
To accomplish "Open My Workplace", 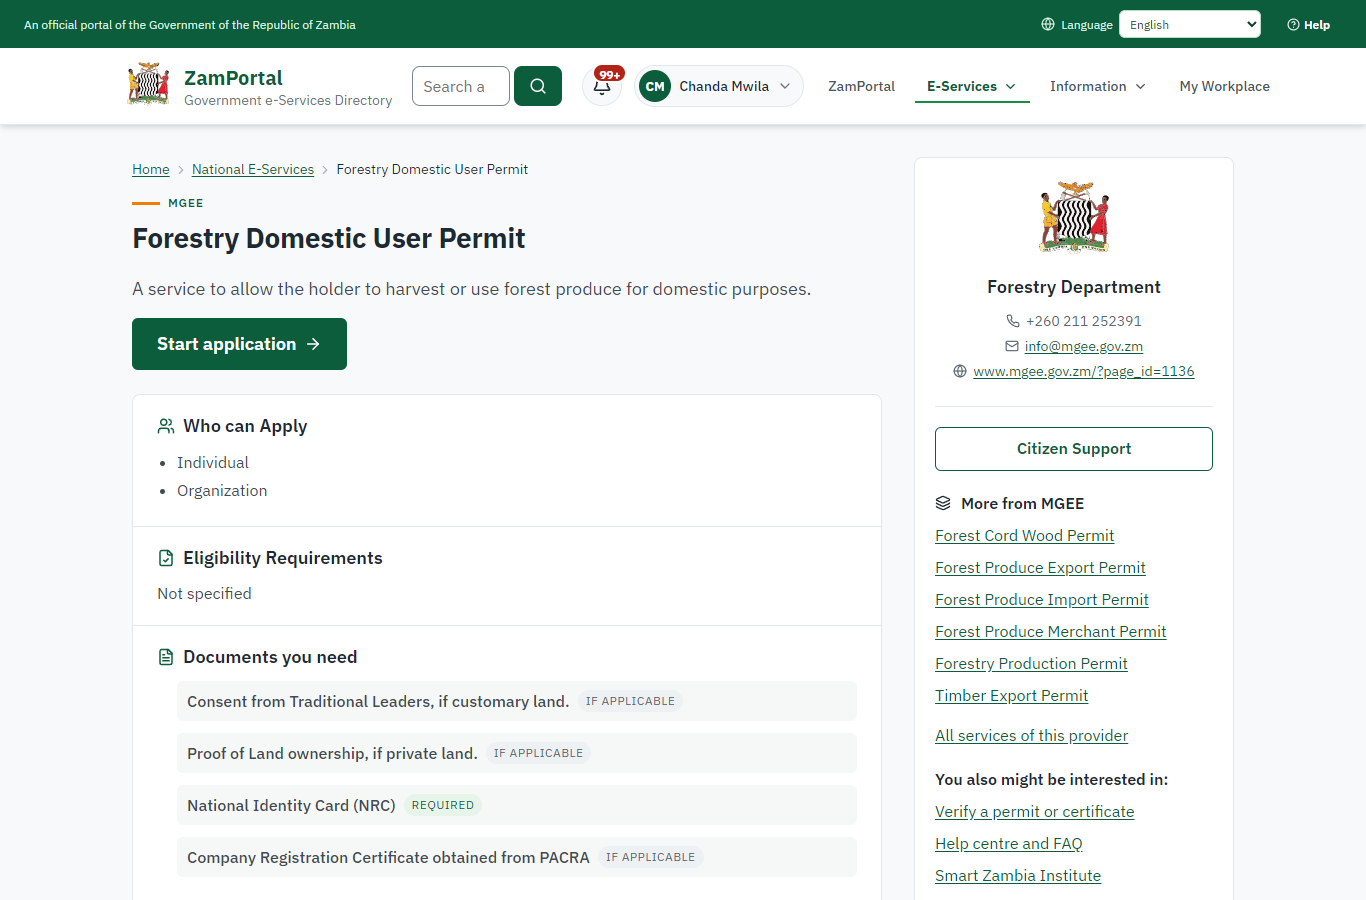I will pyautogui.click(x=1225, y=86).
